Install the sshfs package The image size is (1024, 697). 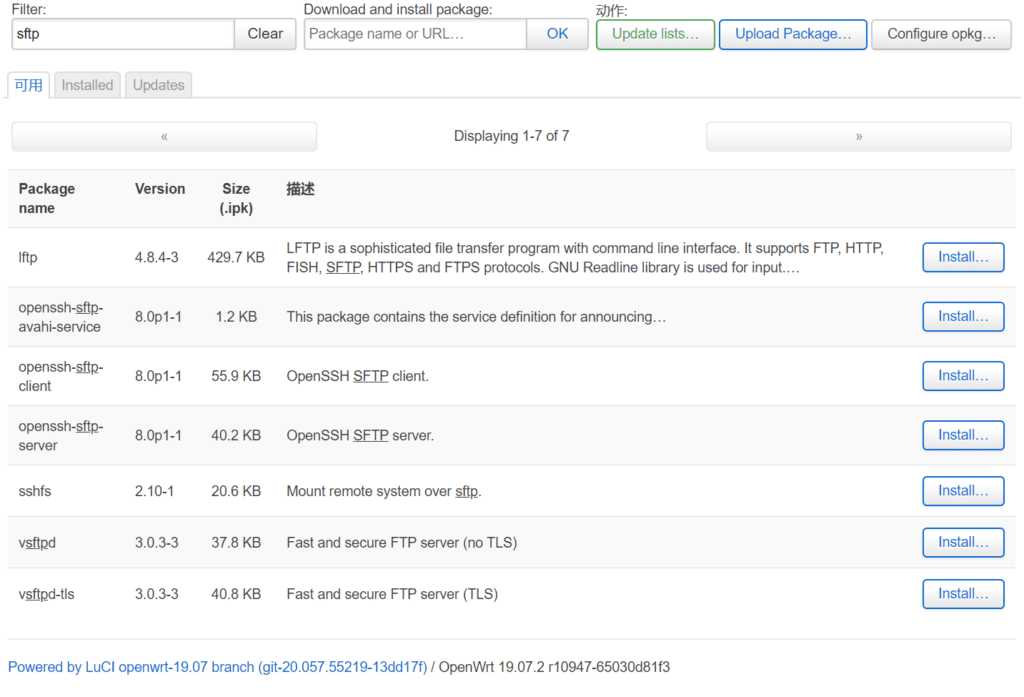[x=962, y=491]
